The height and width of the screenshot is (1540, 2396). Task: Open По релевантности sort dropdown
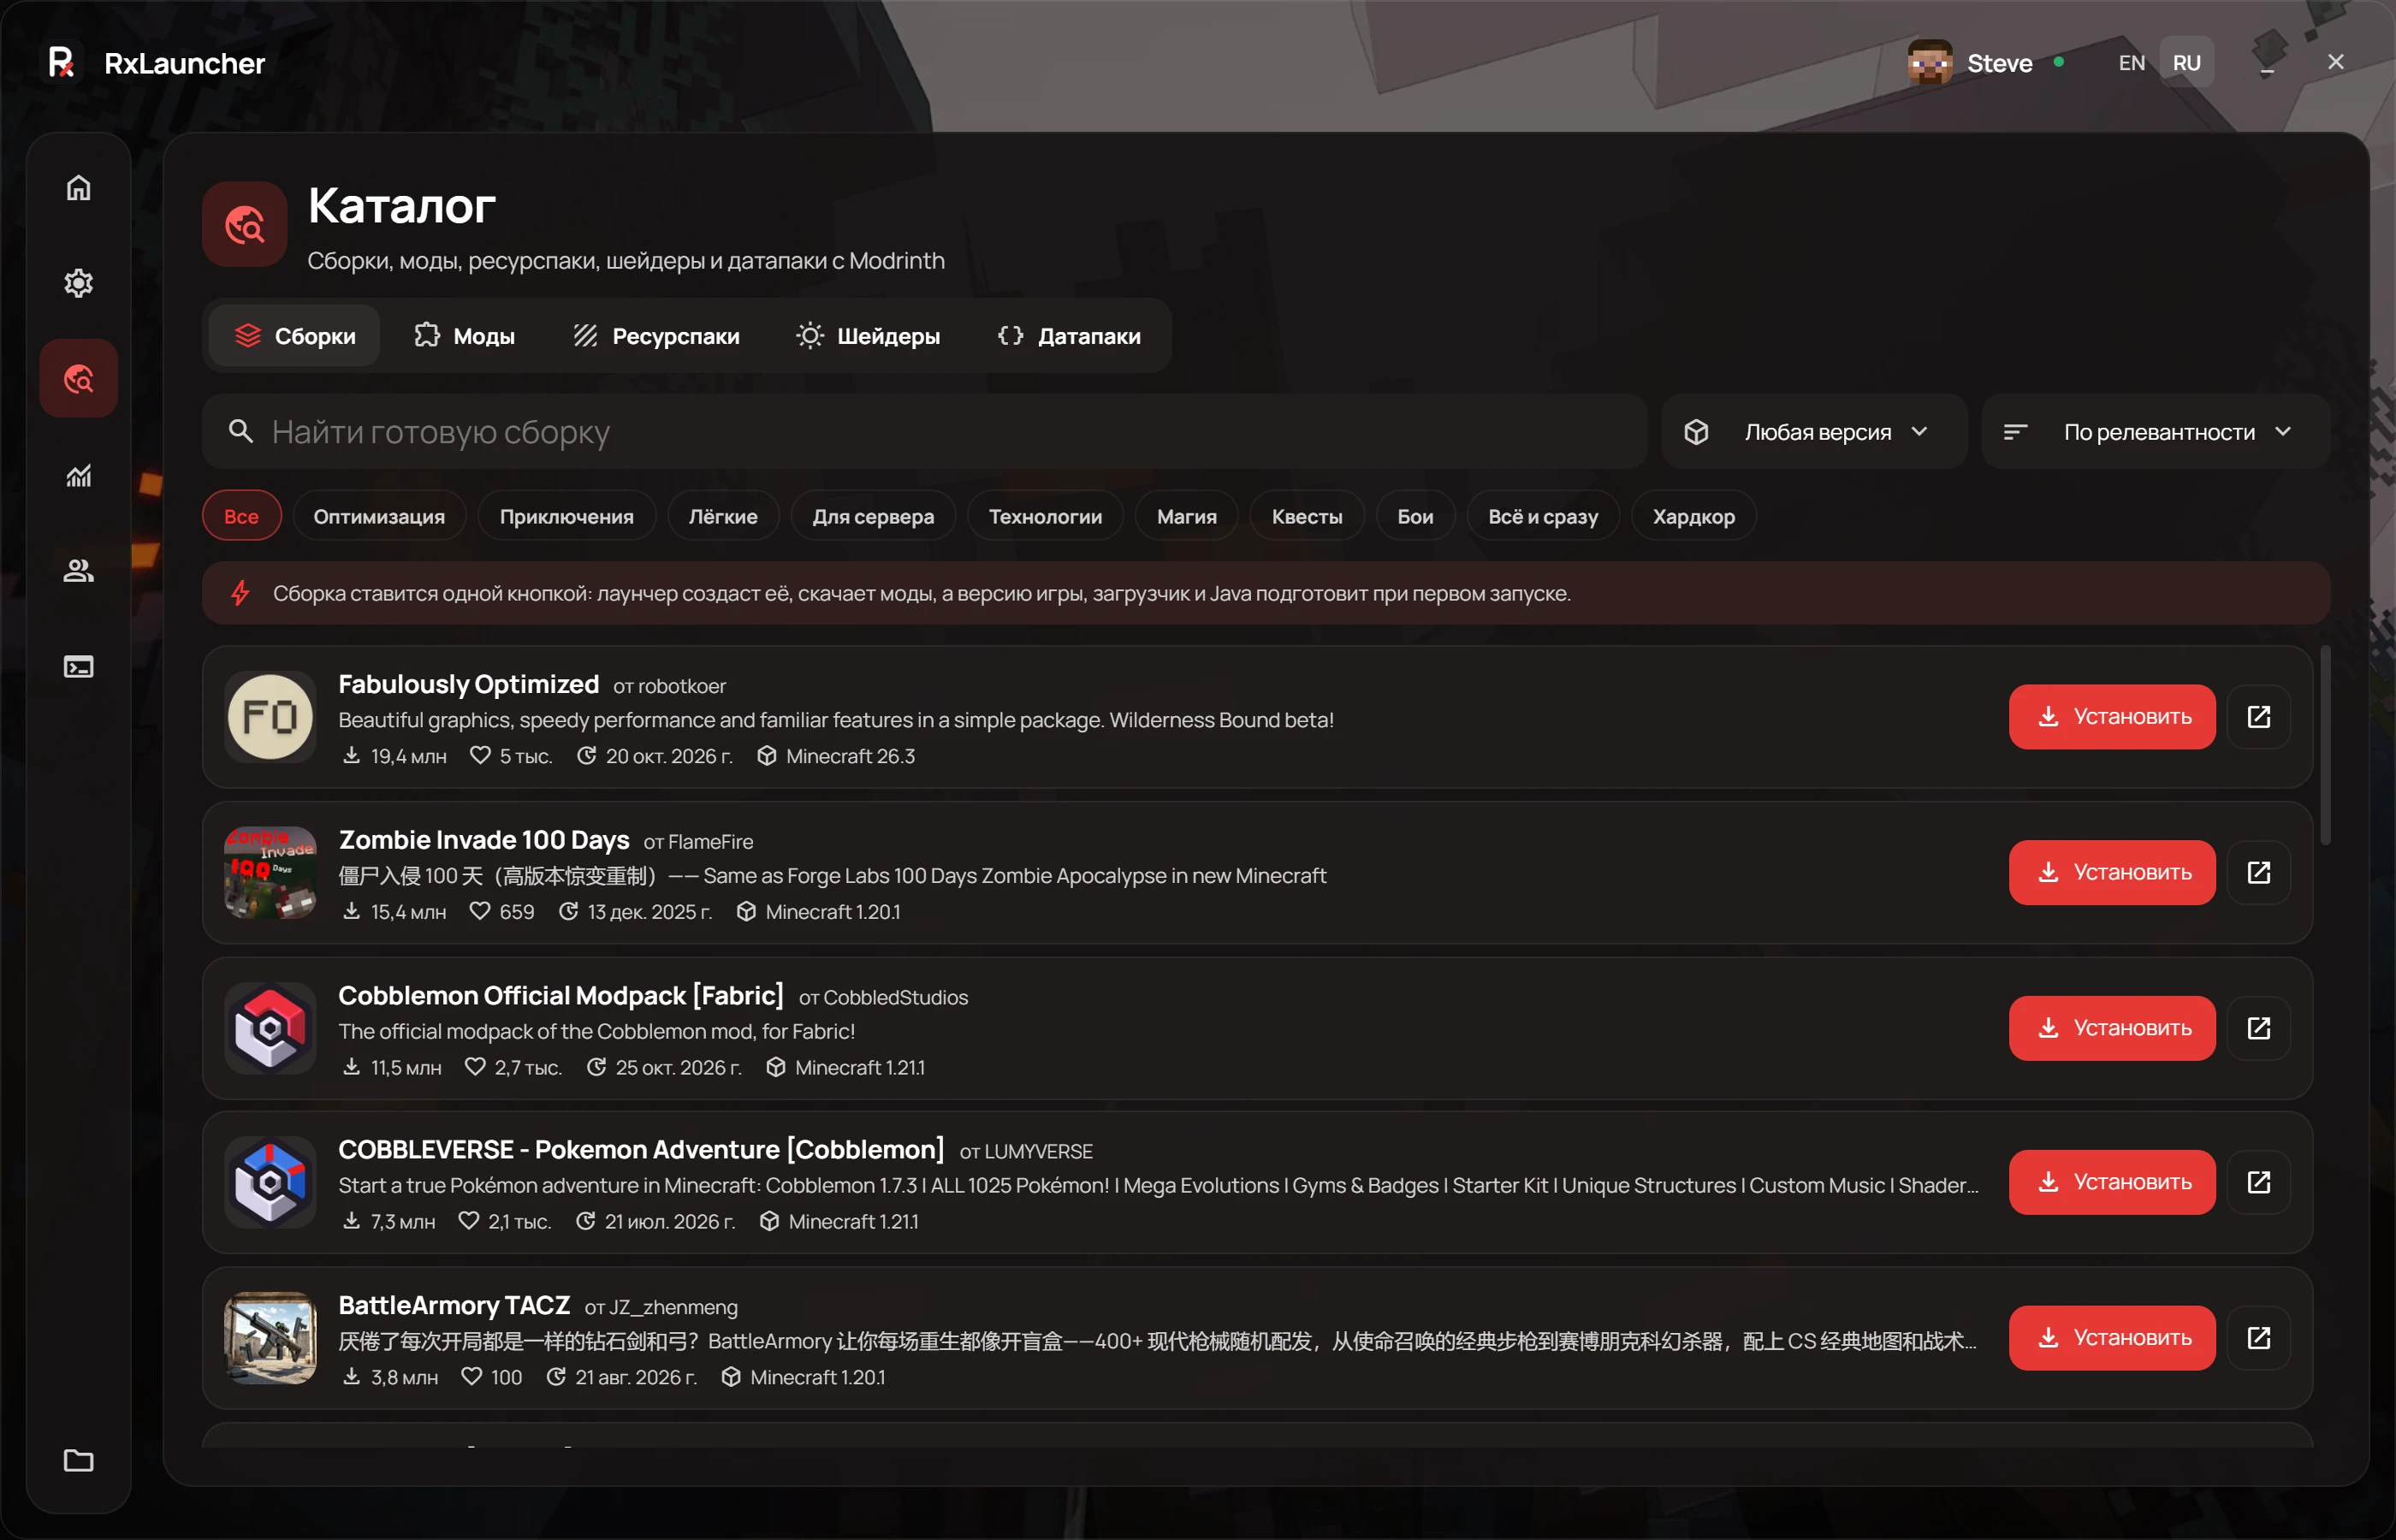2155,432
